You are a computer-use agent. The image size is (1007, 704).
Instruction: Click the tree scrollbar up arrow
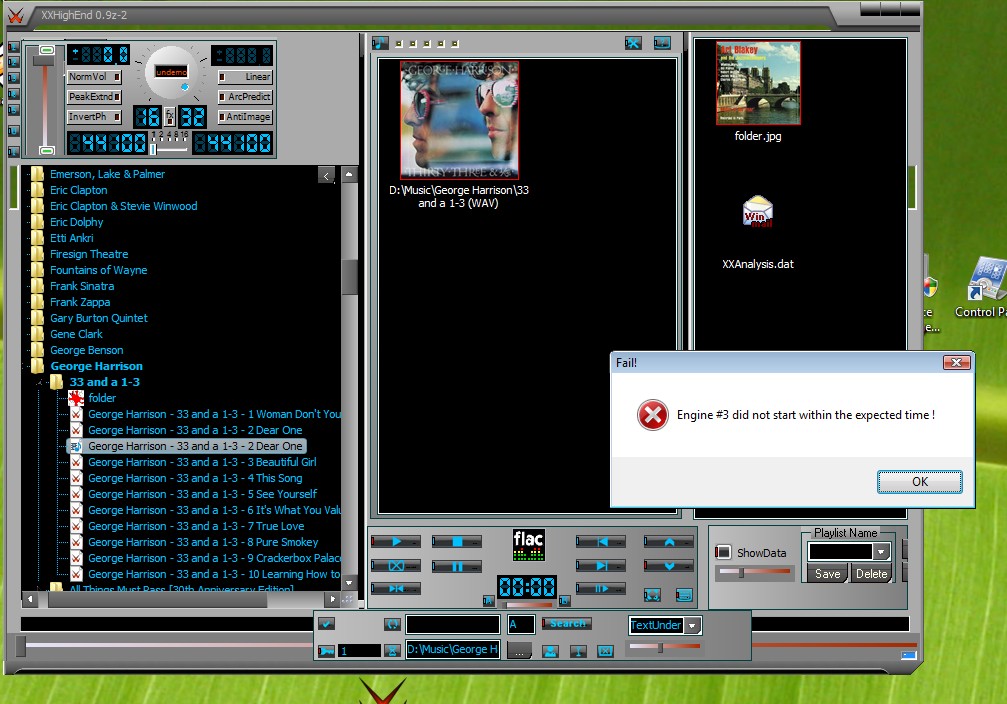349,174
